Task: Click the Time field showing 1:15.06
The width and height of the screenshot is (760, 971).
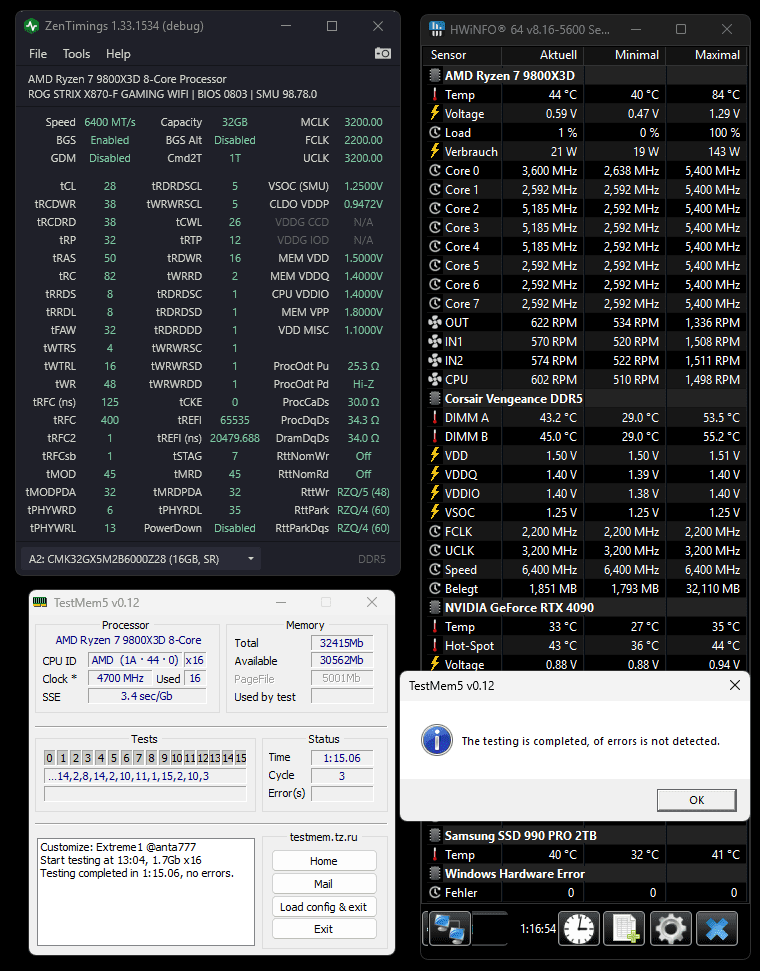Action: 342,758
